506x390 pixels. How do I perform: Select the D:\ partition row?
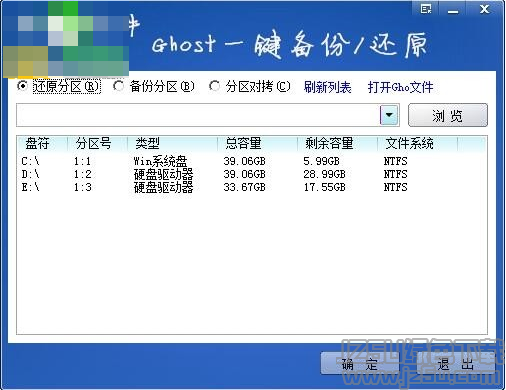252,174
